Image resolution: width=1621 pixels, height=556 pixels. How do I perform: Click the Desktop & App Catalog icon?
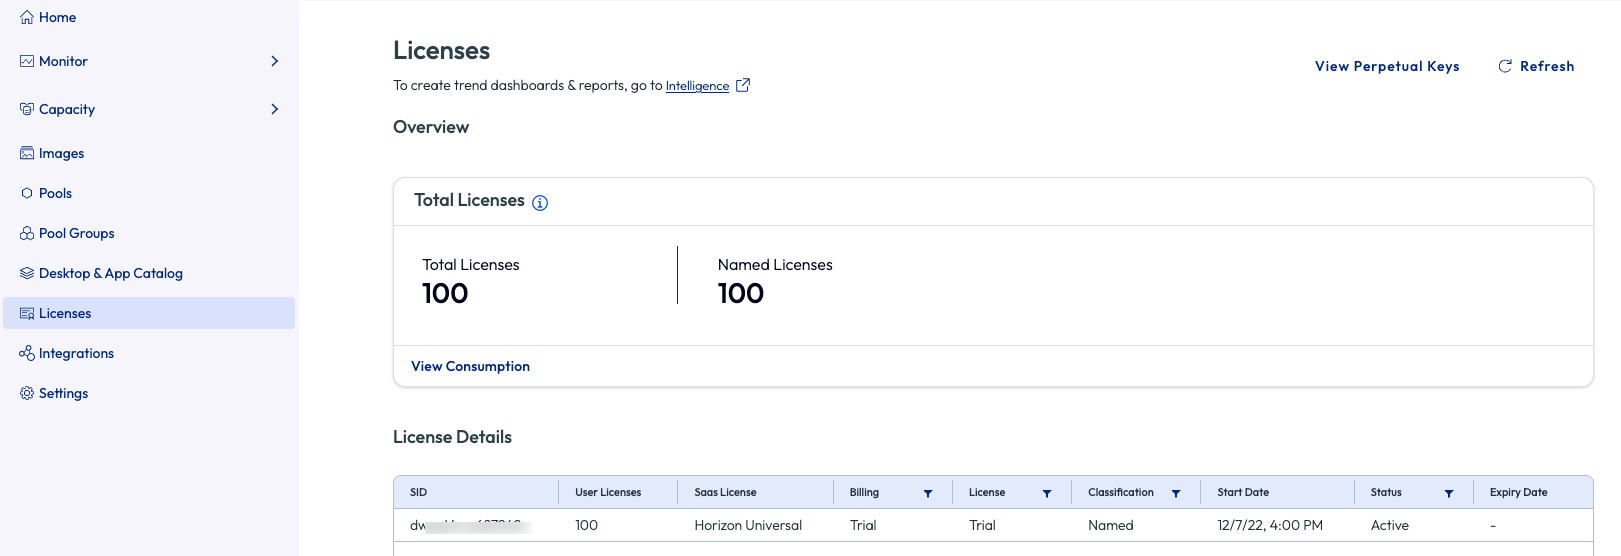pos(27,274)
